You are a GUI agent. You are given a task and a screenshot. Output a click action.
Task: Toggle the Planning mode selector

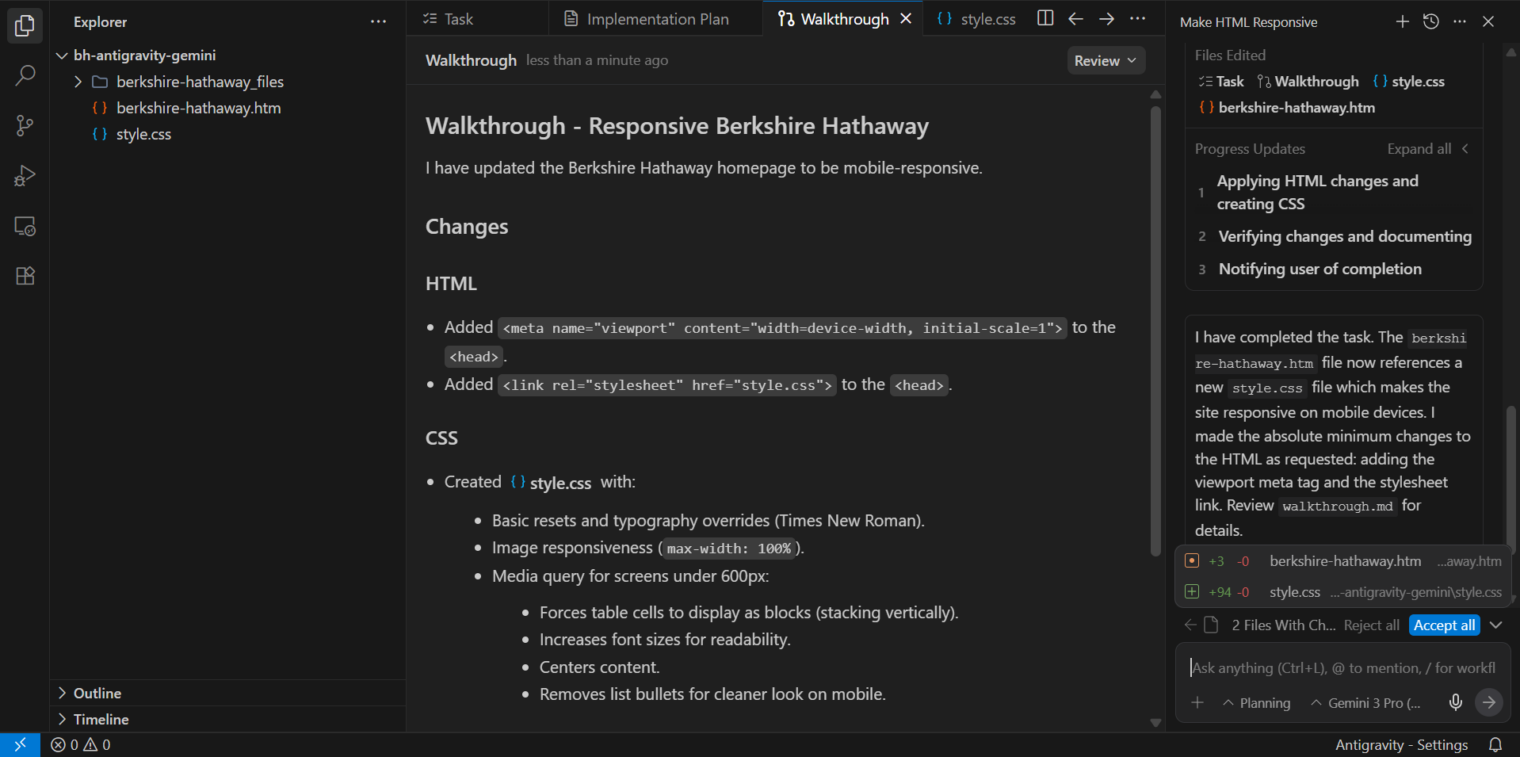1257,703
